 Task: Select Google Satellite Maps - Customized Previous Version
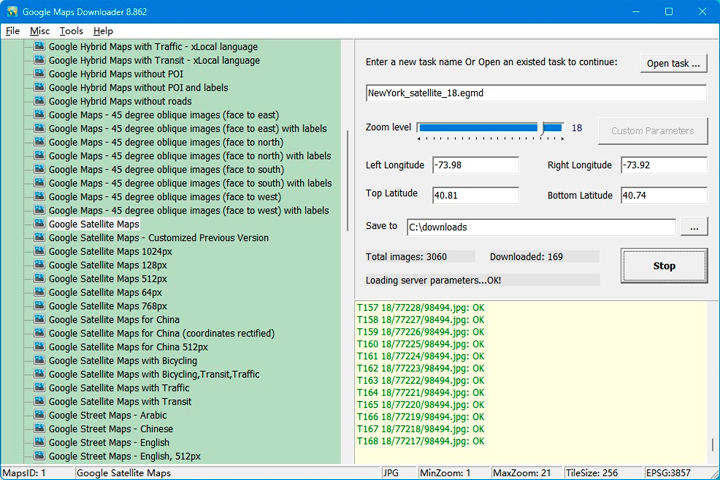pyautogui.click(x=159, y=237)
